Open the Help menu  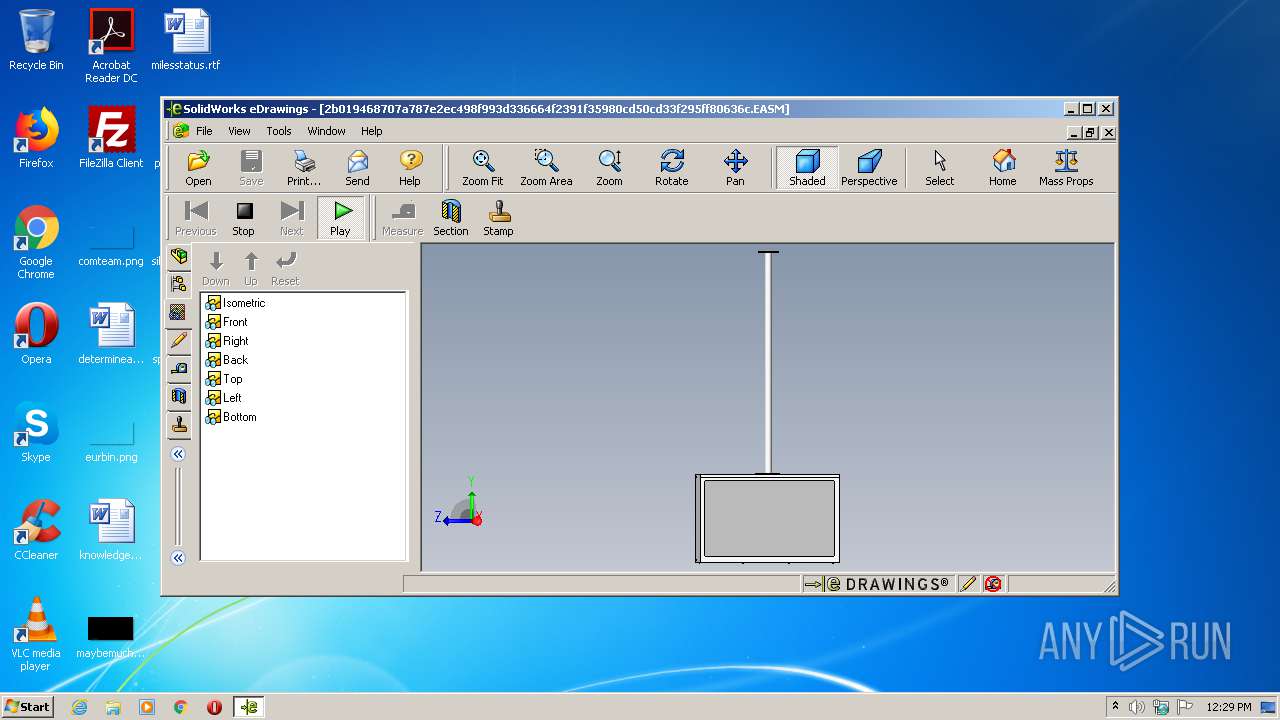(372, 131)
